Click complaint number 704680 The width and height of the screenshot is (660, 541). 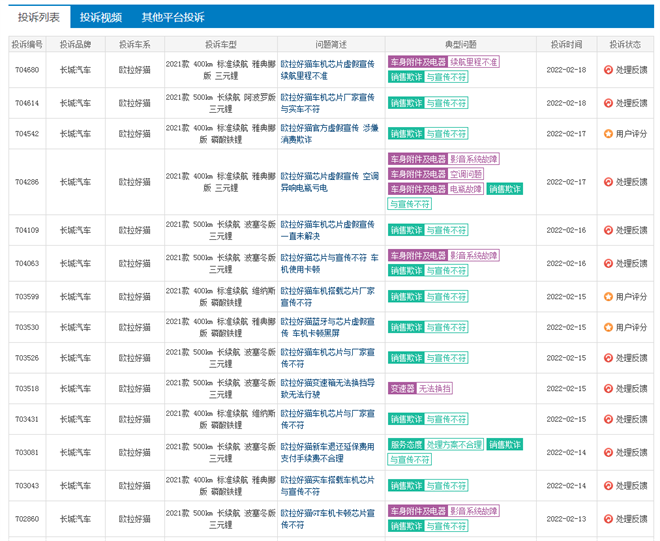point(27,70)
